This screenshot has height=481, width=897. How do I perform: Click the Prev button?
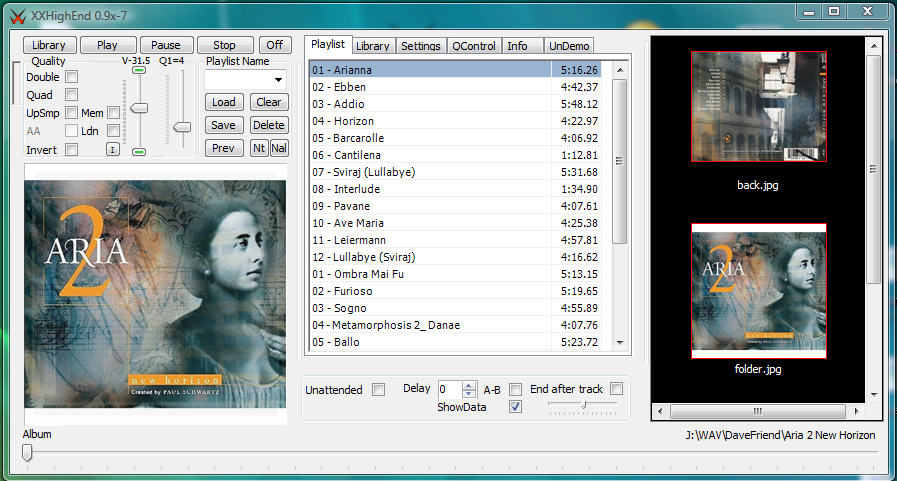click(224, 148)
